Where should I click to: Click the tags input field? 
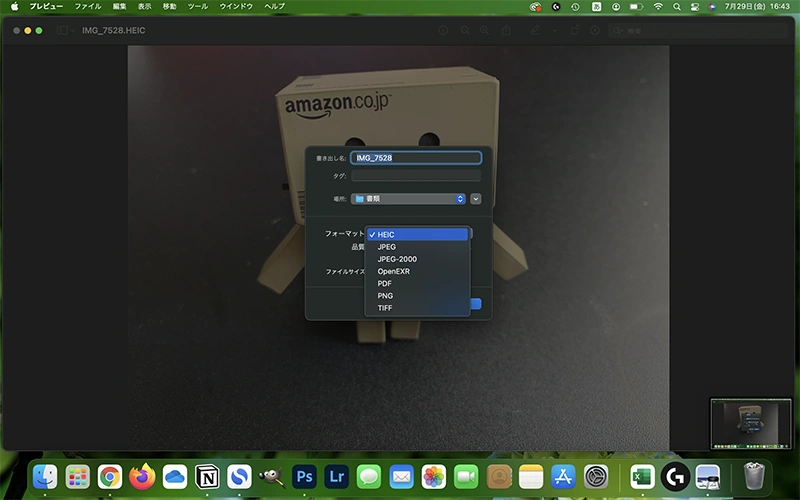coord(416,176)
